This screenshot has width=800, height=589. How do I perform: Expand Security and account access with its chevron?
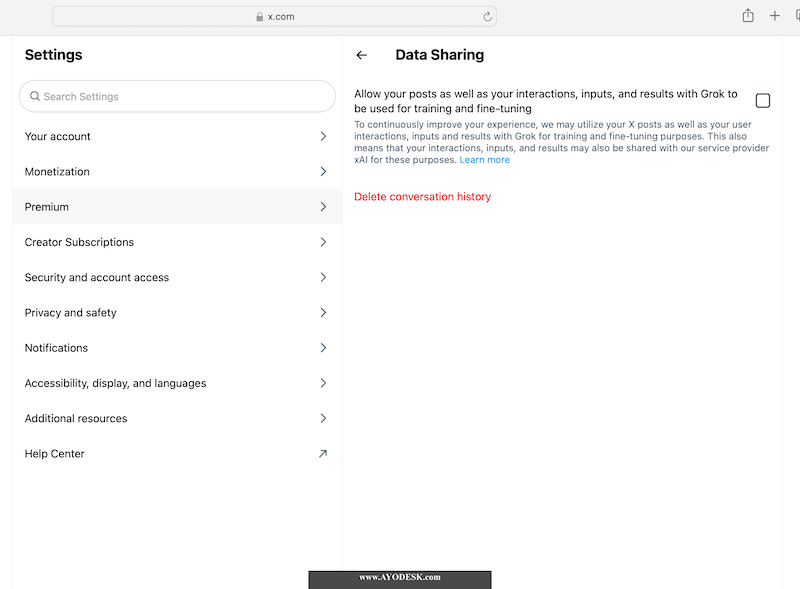pyautogui.click(x=322, y=277)
